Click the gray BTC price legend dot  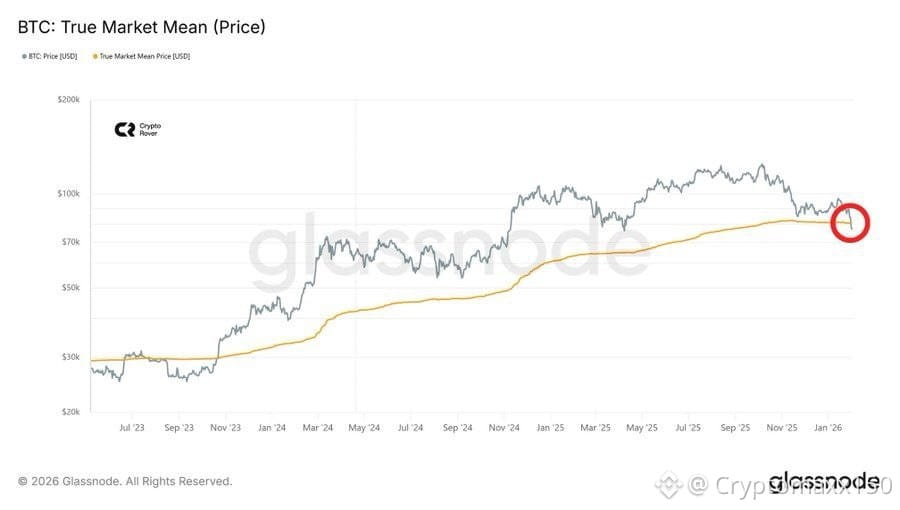pos(23,56)
